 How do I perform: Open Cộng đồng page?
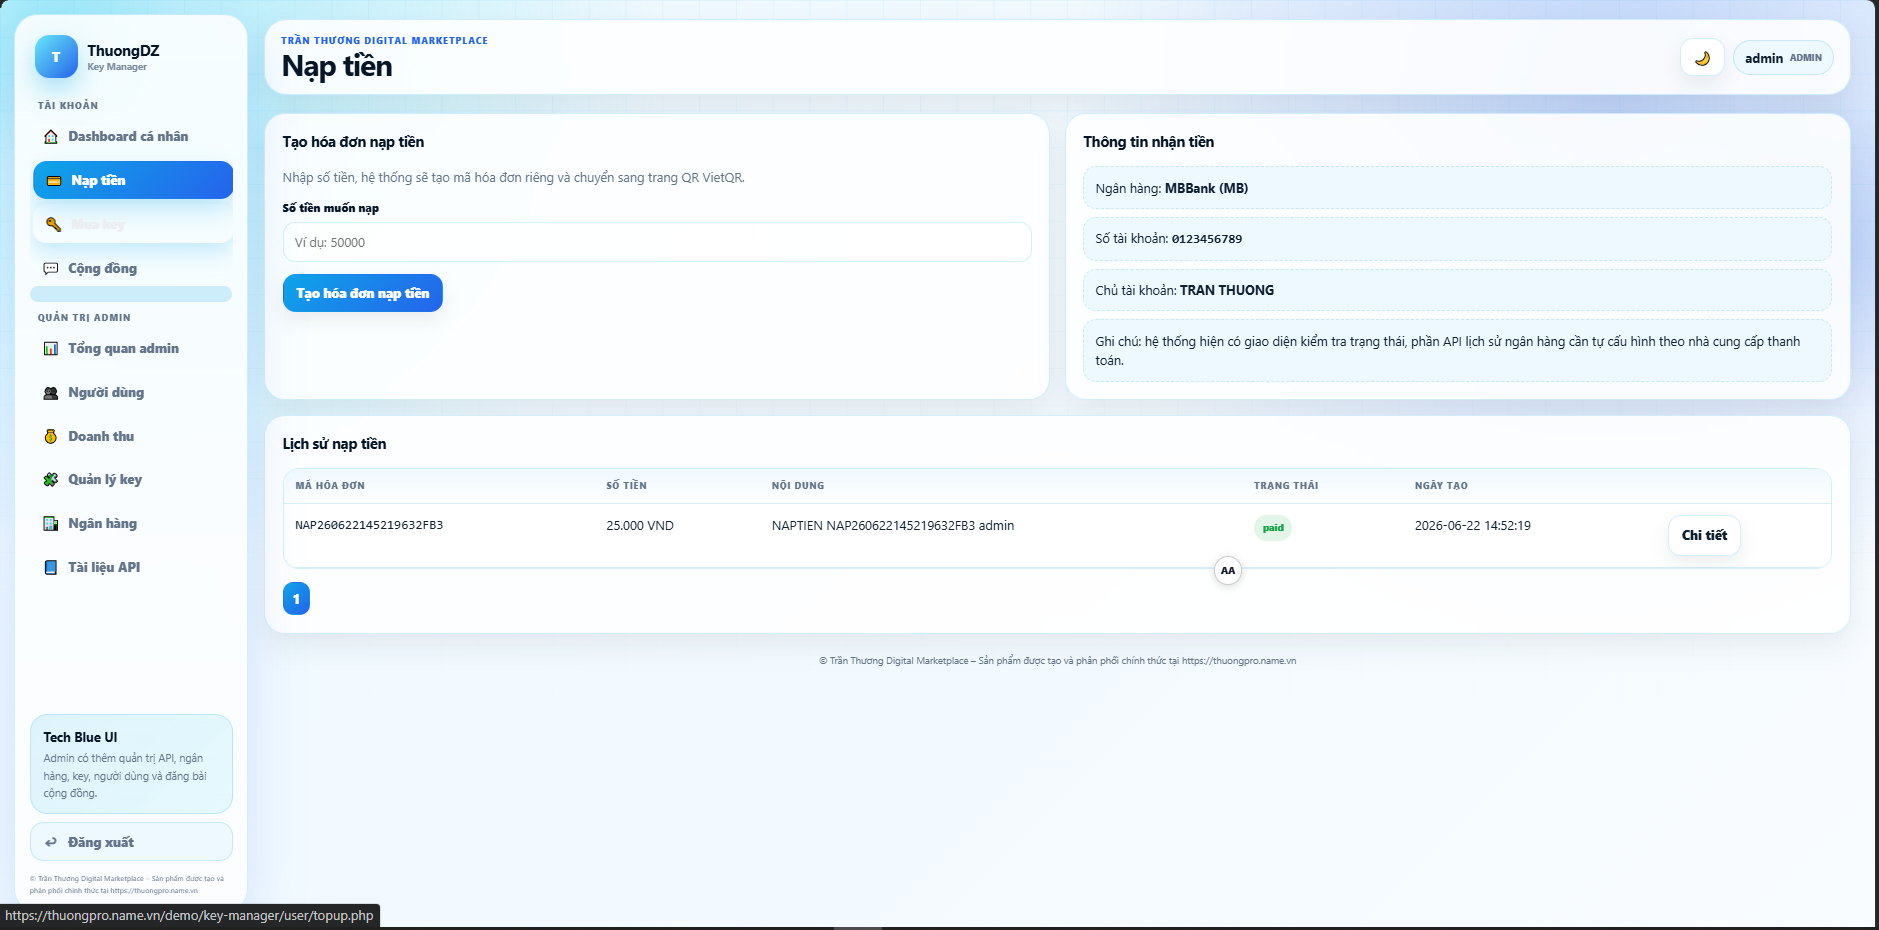pyautogui.click(x=132, y=269)
